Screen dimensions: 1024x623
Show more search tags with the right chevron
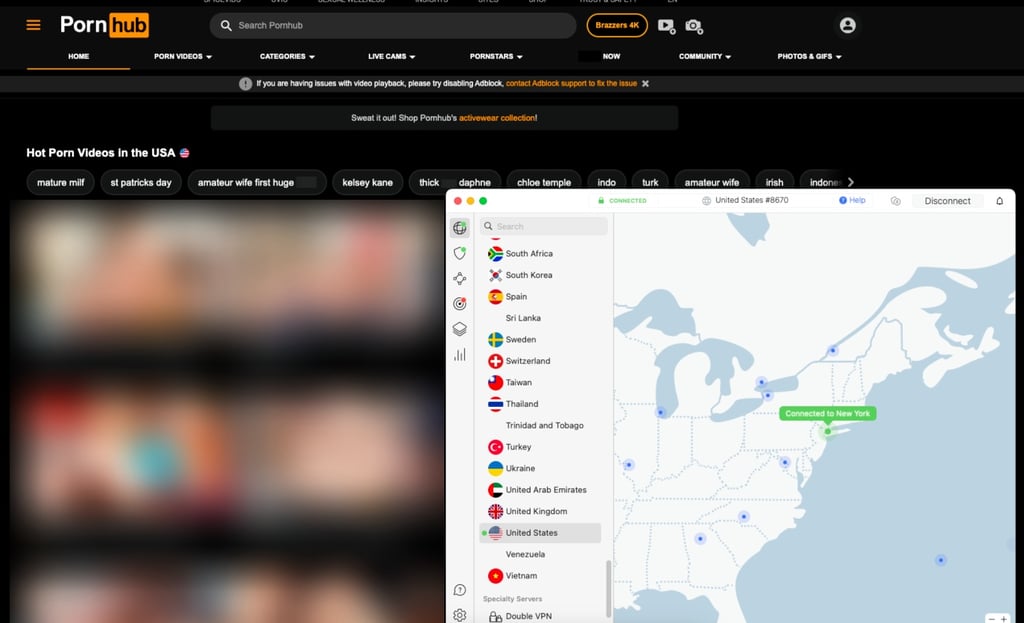(850, 182)
